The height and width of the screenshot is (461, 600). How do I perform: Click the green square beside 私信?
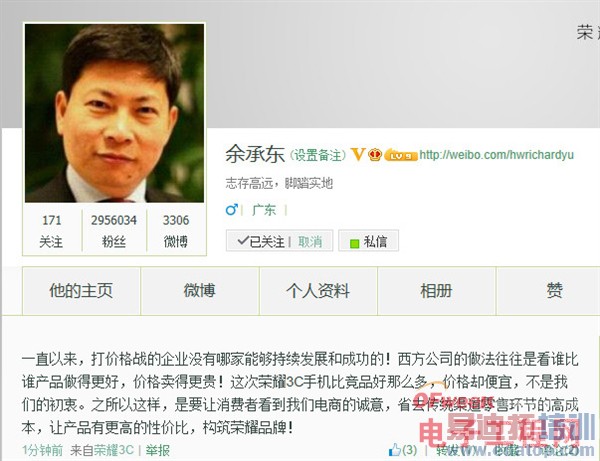pos(354,243)
